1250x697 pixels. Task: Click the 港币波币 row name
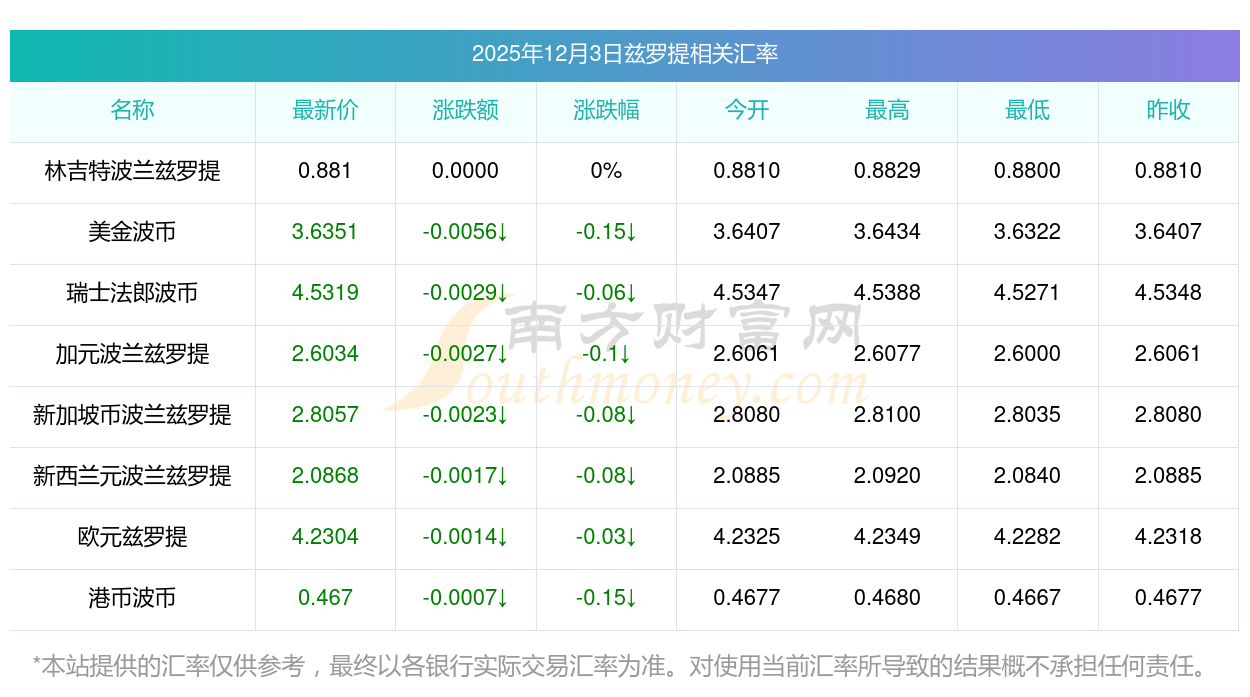(x=132, y=598)
